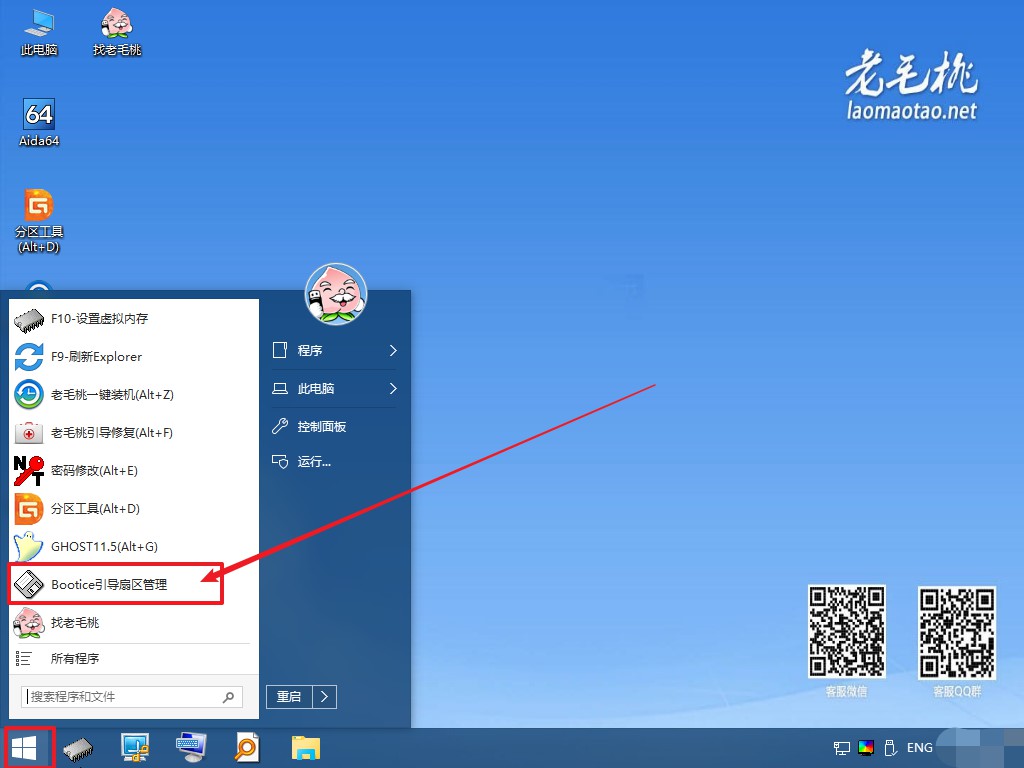Click the F10-设置虚拟内存 memory chip icon
Screen dimensions: 1024x768
pos(29,319)
